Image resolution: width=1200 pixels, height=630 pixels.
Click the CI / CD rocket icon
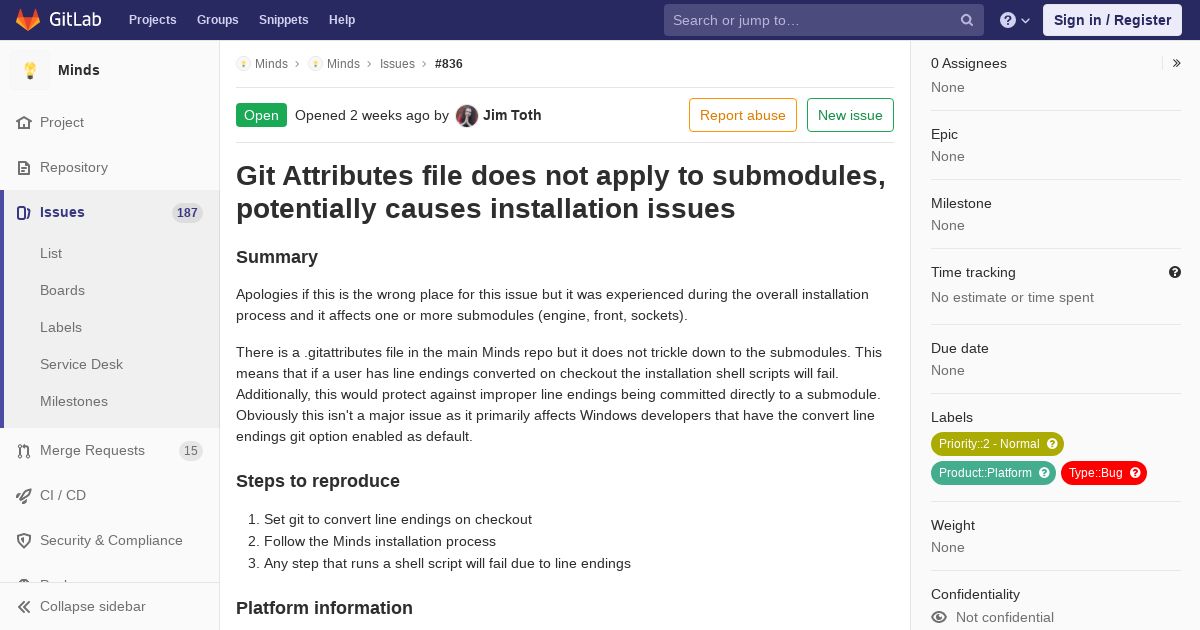(x=24, y=496)
